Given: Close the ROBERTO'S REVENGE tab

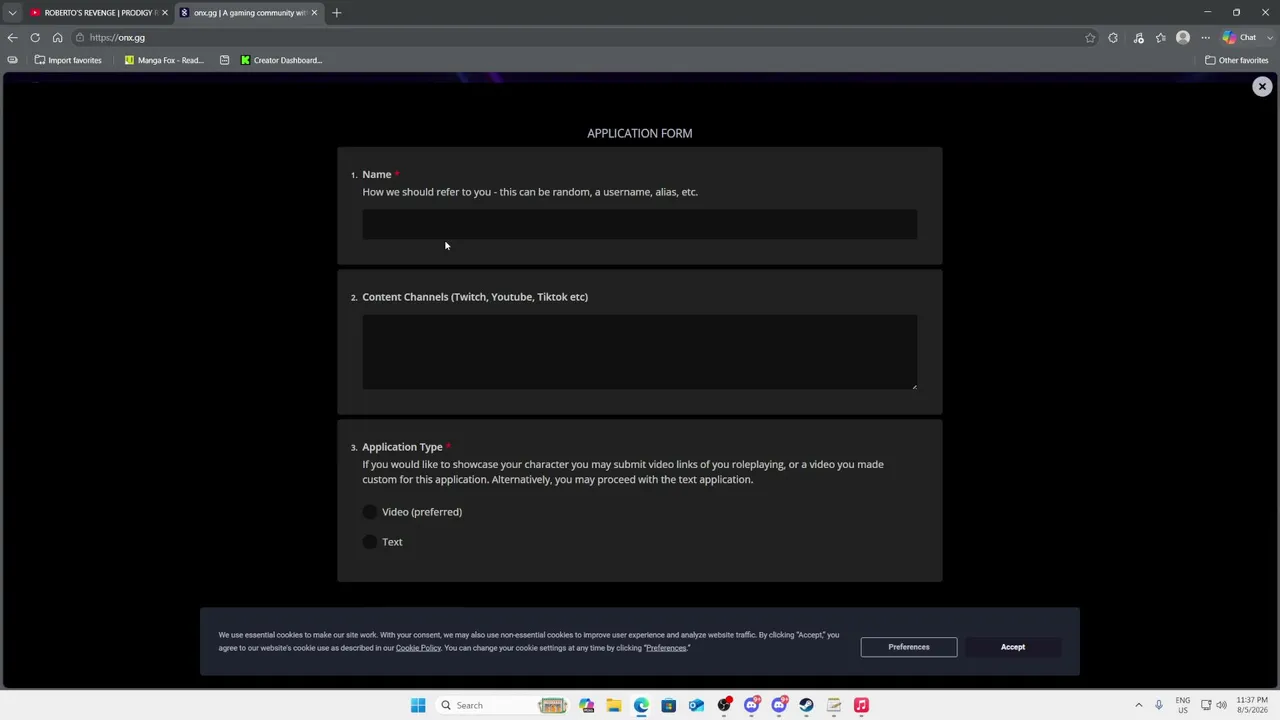Looking at the screenshot, I should (x=165, y=13).
